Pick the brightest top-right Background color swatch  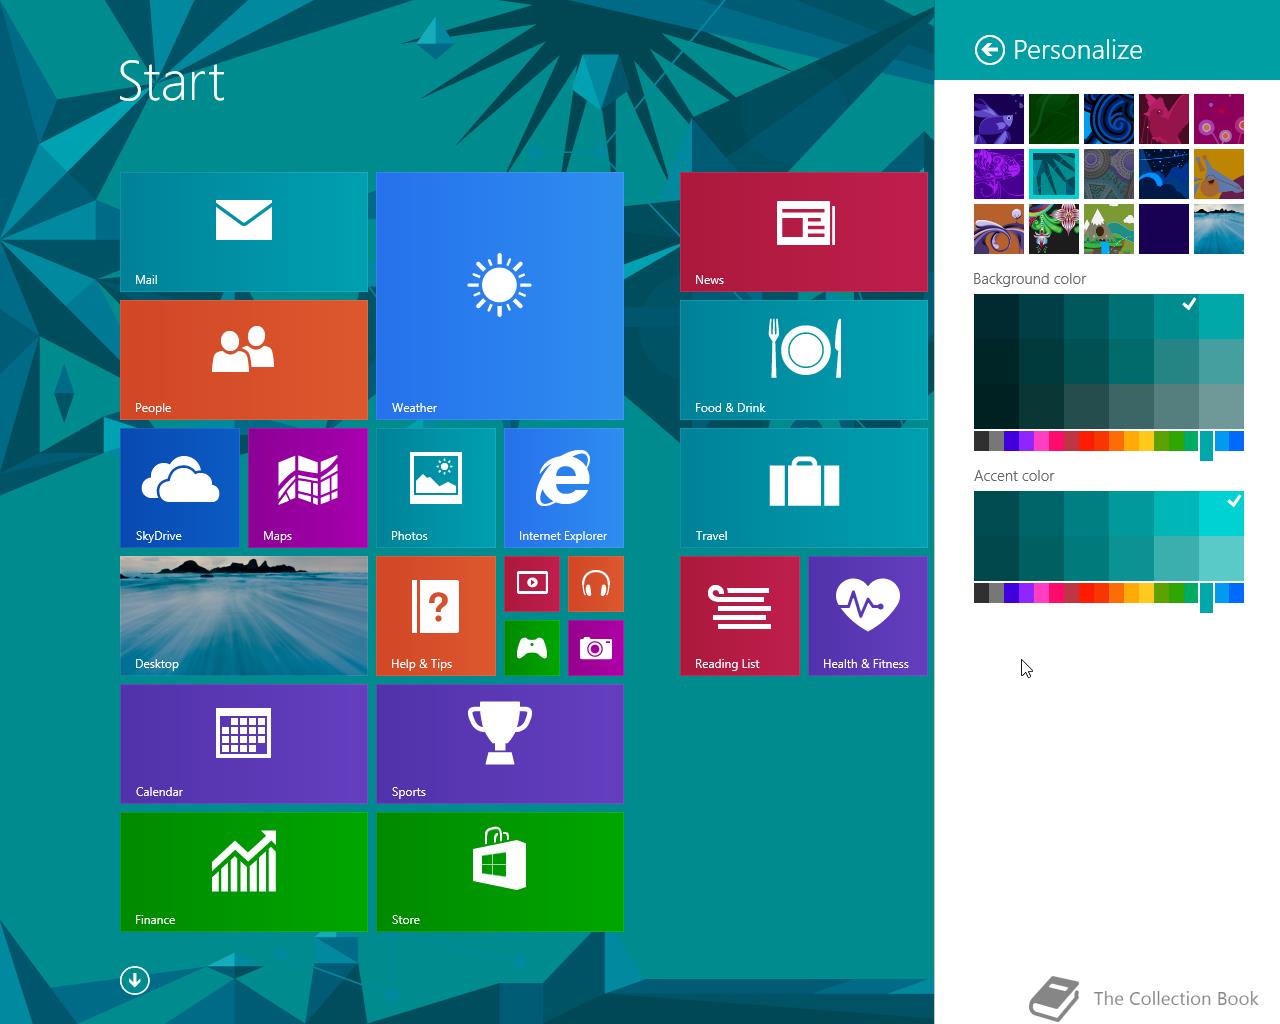click(1221, 316)
